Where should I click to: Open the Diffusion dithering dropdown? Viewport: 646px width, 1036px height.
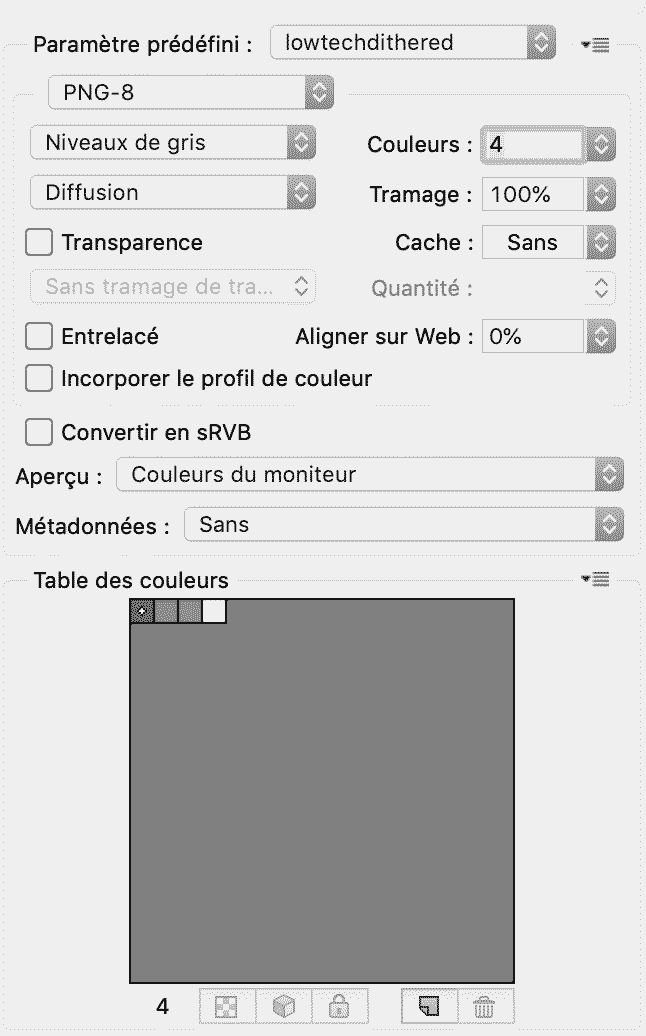(x=172, y=192)
